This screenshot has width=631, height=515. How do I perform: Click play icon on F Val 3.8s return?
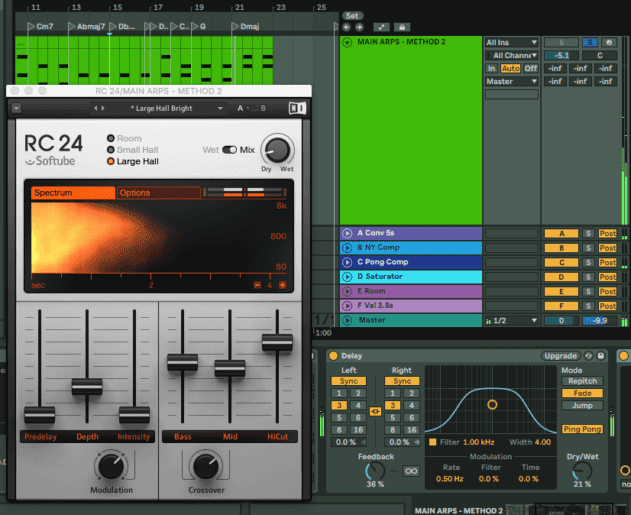(347, 306)
